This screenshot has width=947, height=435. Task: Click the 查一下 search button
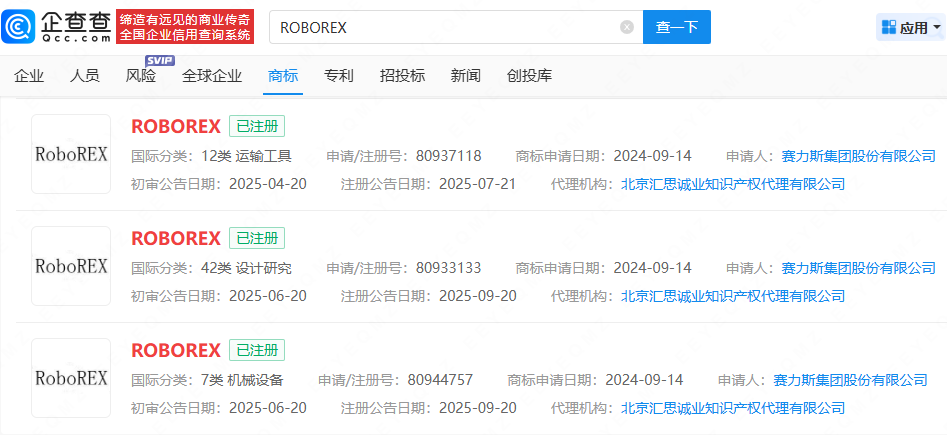click(x=676, y=27)
